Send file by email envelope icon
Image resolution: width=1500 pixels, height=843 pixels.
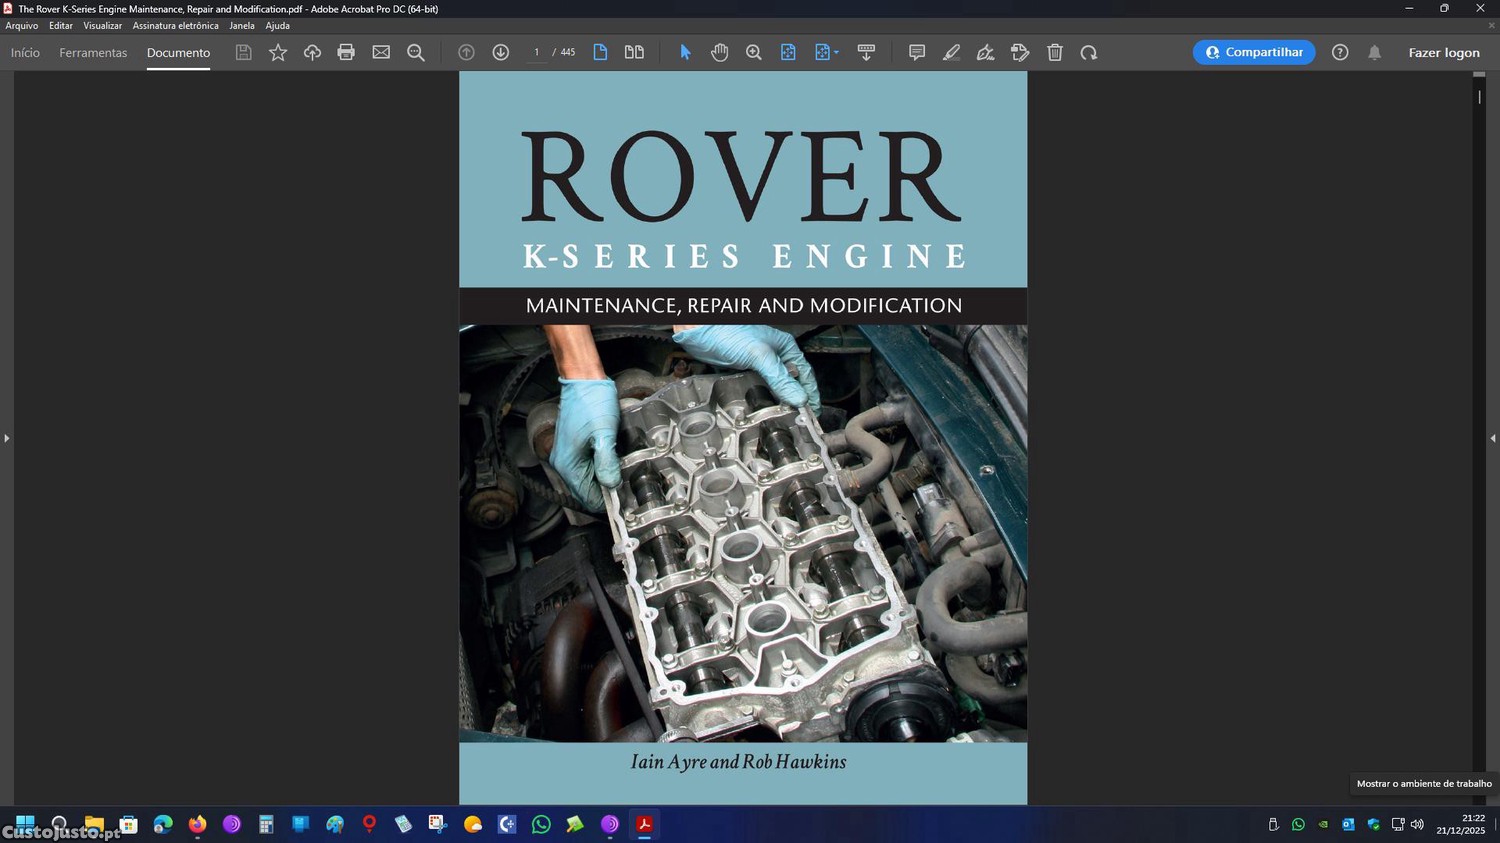click(x=381, y=52)
